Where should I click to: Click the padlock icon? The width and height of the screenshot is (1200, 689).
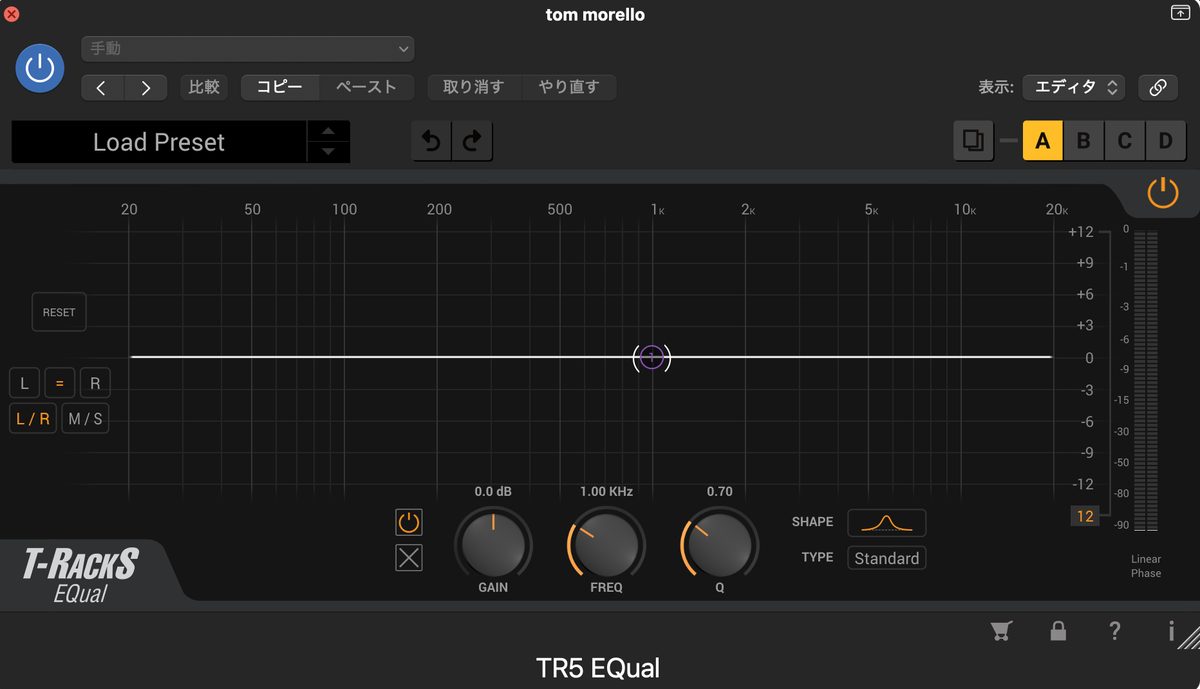coord(1058,630)
